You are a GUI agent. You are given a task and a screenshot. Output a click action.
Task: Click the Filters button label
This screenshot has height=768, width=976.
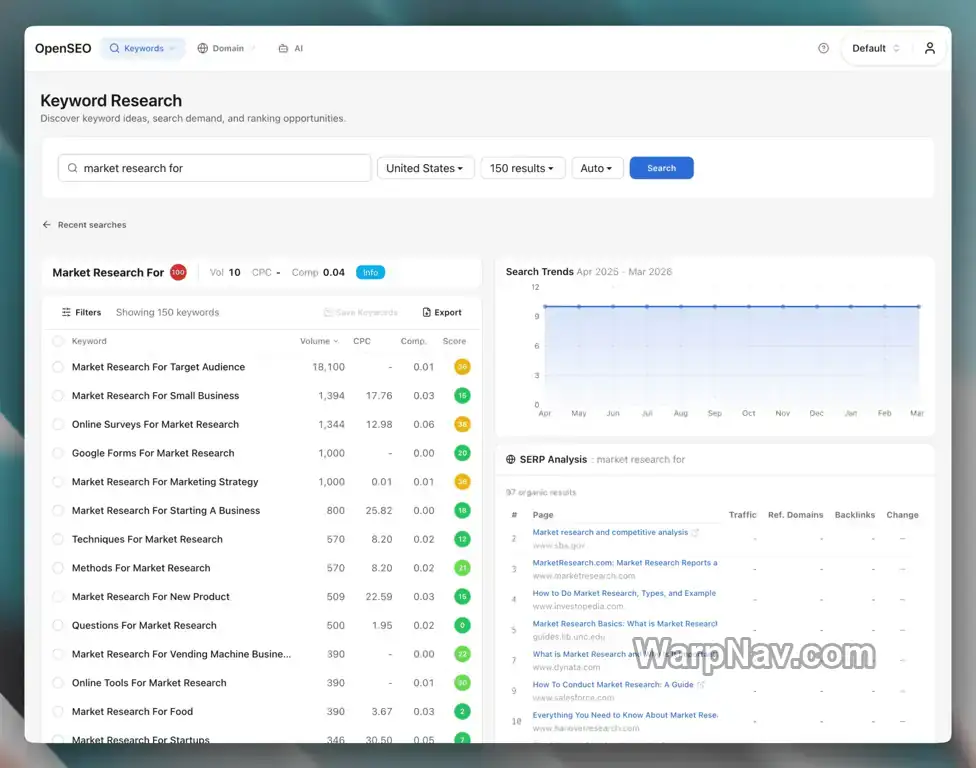(88, 312)
